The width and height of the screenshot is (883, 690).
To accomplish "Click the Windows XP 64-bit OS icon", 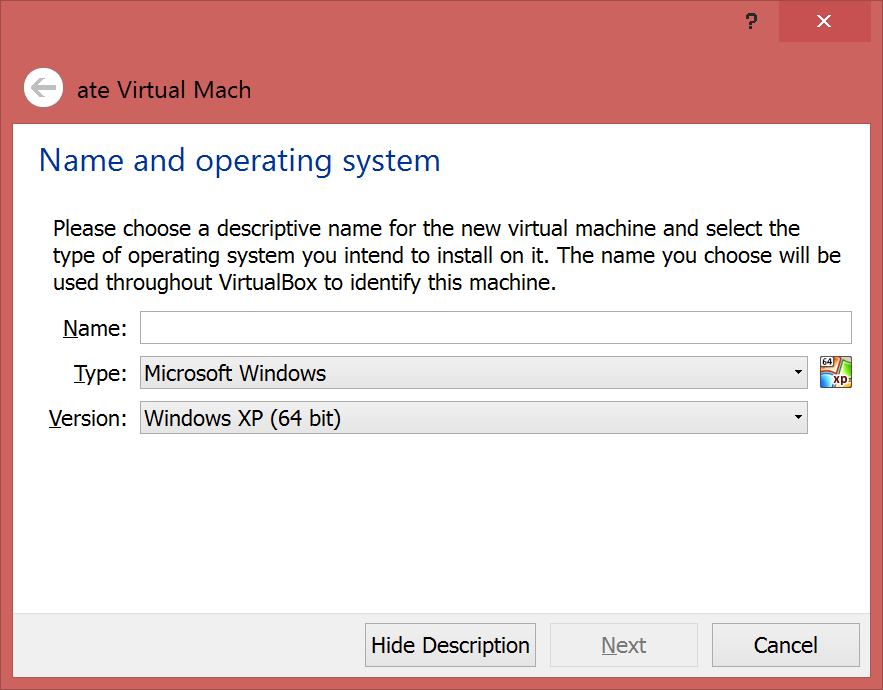I will click(x=836, y=372).
